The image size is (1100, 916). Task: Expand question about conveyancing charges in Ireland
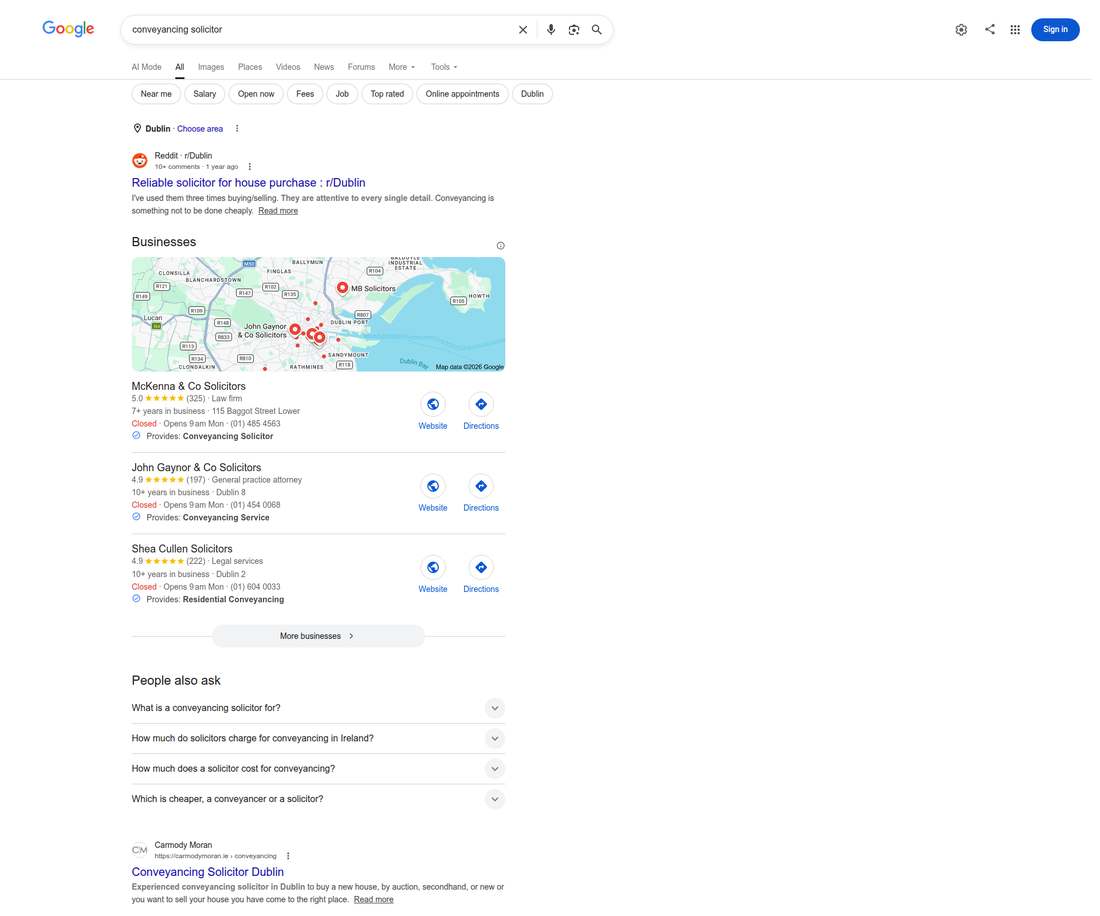point(318,739)
